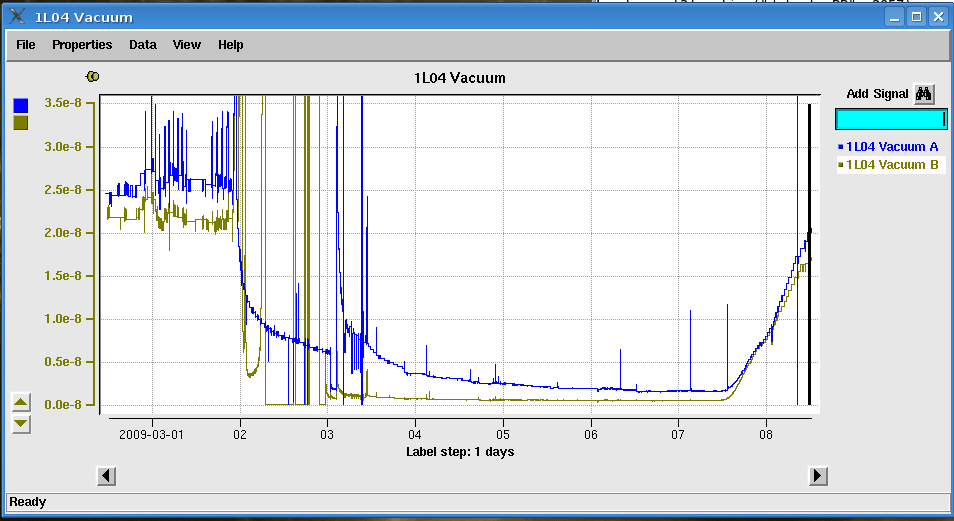
Task: Close the 1L04 Vacuum window
Action: point(938,17)
